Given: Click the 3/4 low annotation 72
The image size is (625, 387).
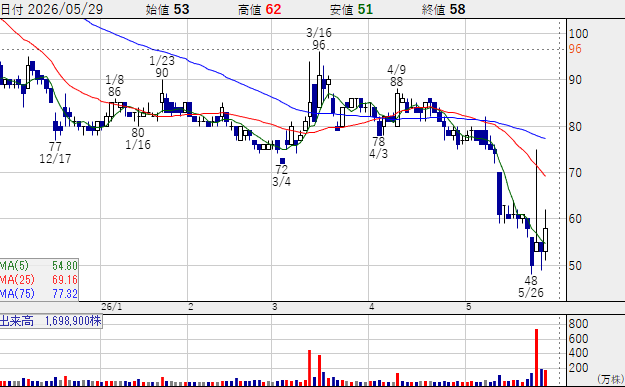Looking at the screenshot, I should [281, 169].
